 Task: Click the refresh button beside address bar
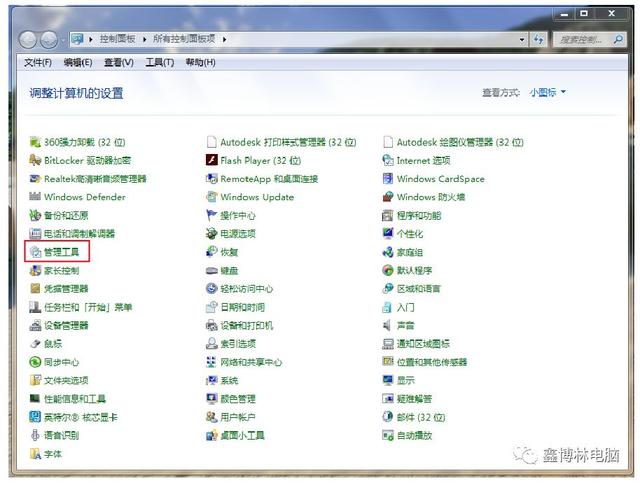click(538, 40)
